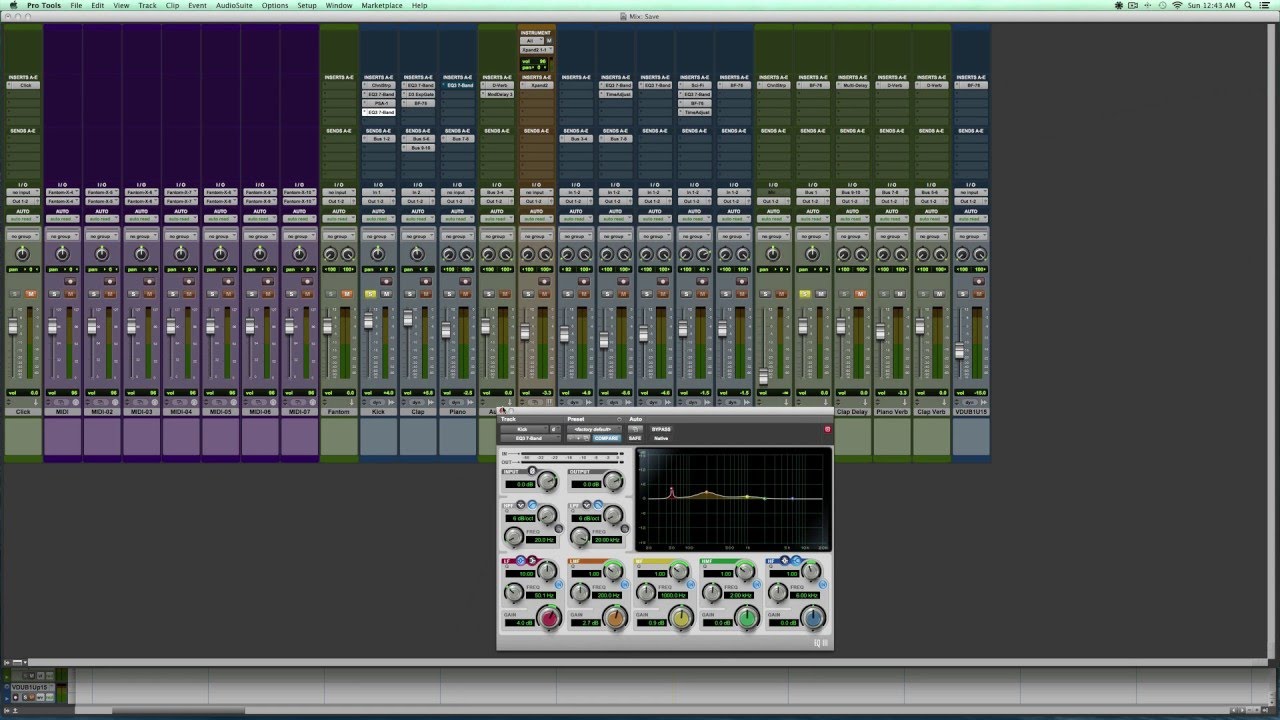The height and width of the screenshot is (720, 1280).
Task: Record-enable the Piano track
Action: (x=465, y=281)
